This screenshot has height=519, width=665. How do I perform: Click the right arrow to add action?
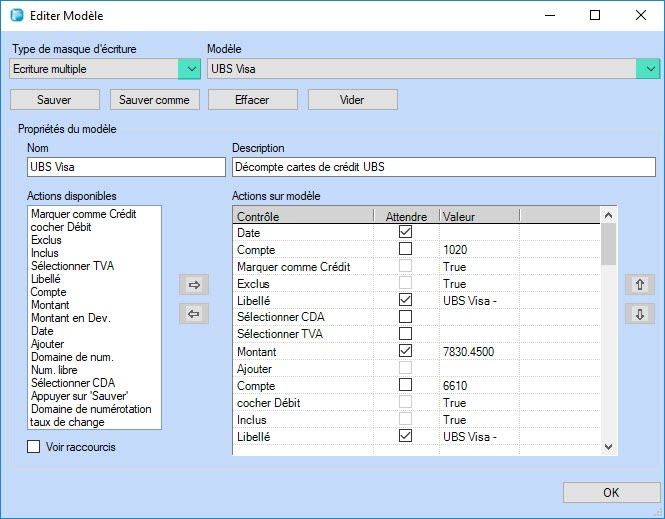(x=195, y=285)
